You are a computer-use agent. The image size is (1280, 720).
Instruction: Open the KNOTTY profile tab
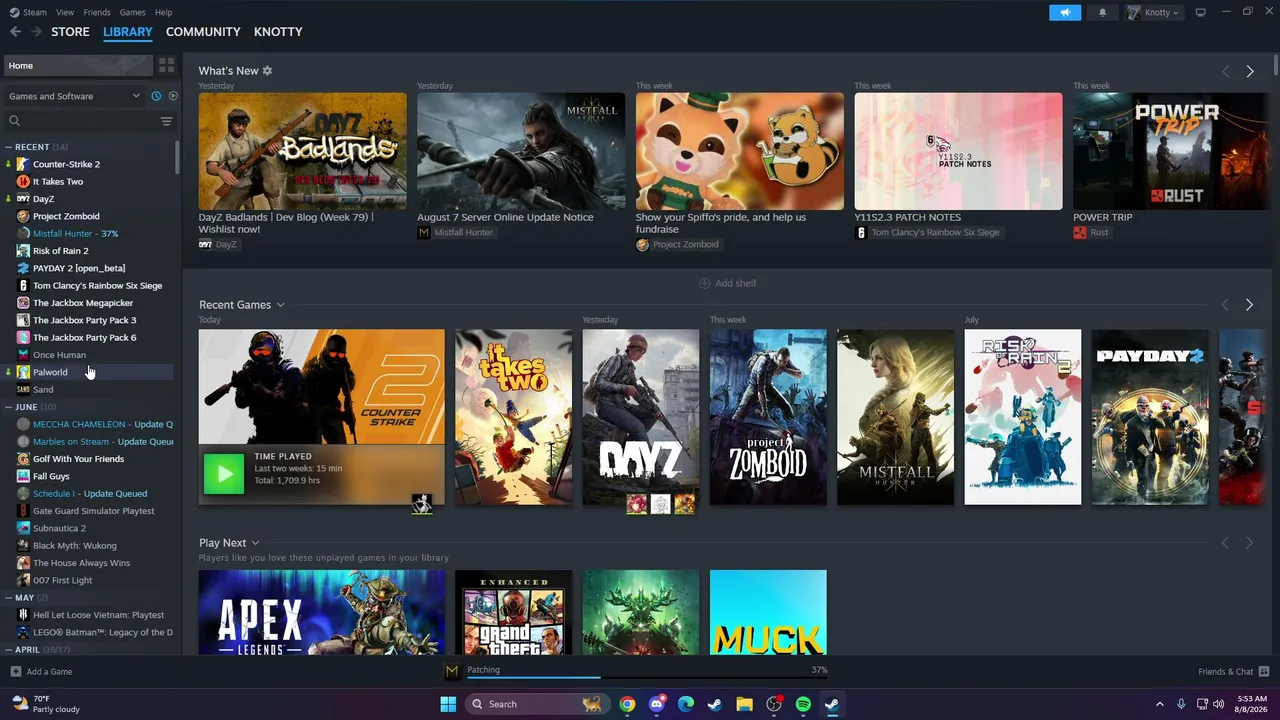tap(278, 32)
